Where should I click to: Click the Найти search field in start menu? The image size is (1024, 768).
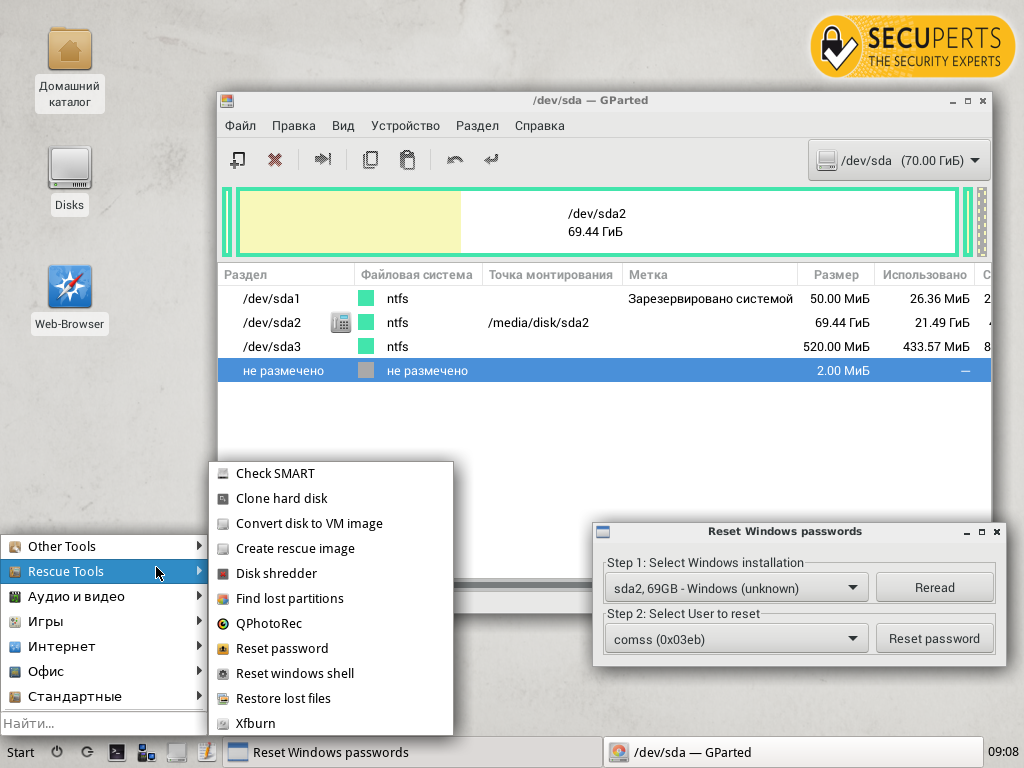point(104,724)
